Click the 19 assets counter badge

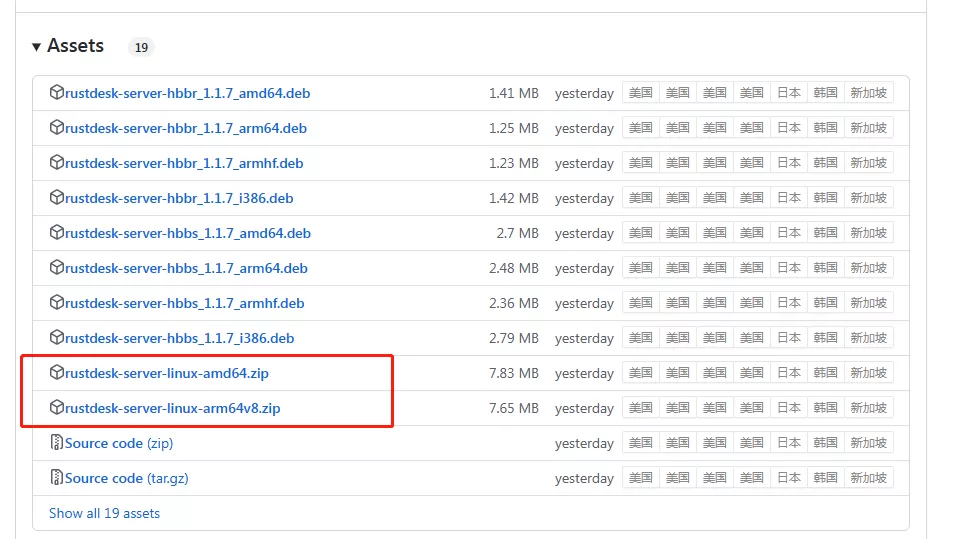click(x=141, y=47)
